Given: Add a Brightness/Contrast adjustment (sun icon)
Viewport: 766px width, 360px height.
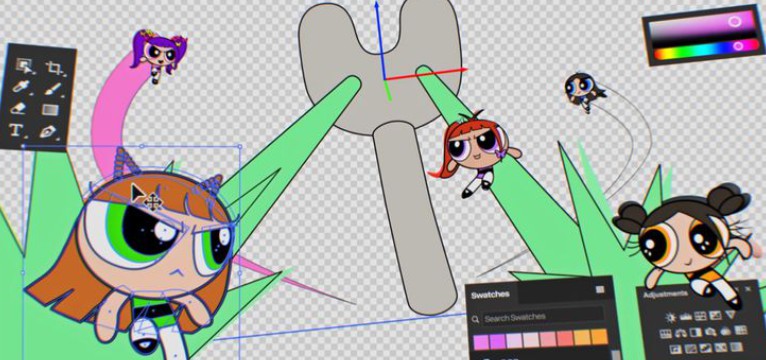Looking at the screenshot, I should [x=670, y=318].
